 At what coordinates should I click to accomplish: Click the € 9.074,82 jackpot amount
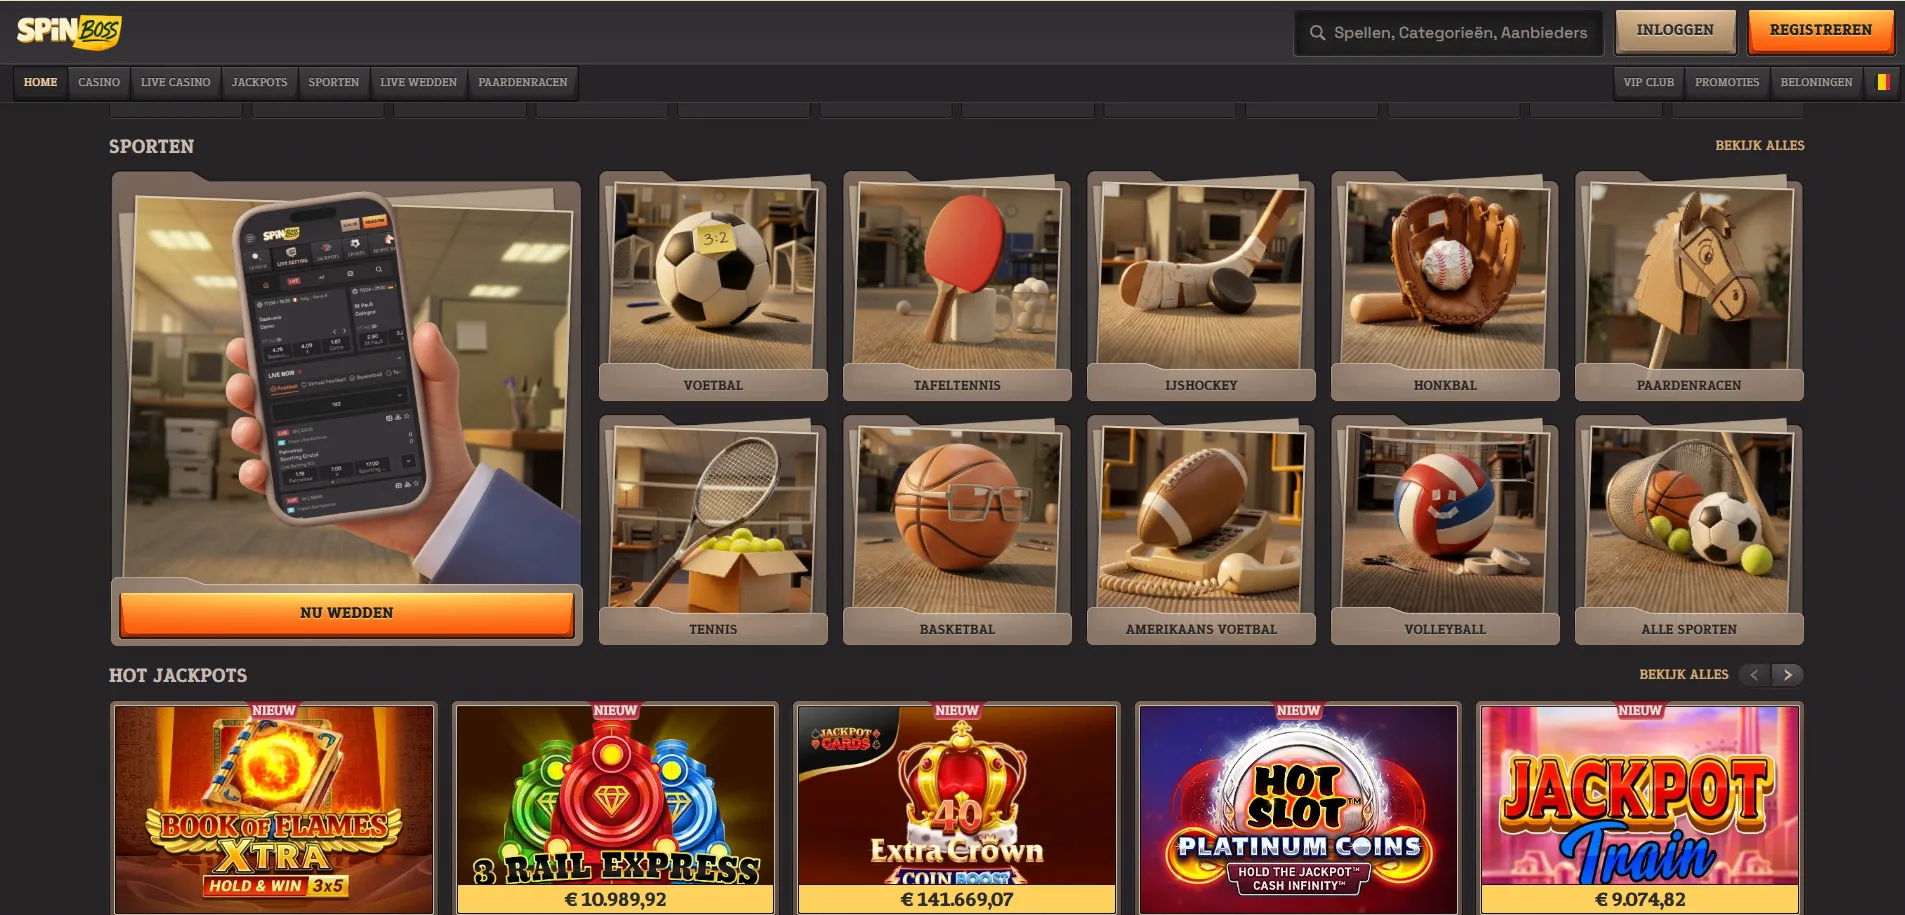click(1640, 899)
